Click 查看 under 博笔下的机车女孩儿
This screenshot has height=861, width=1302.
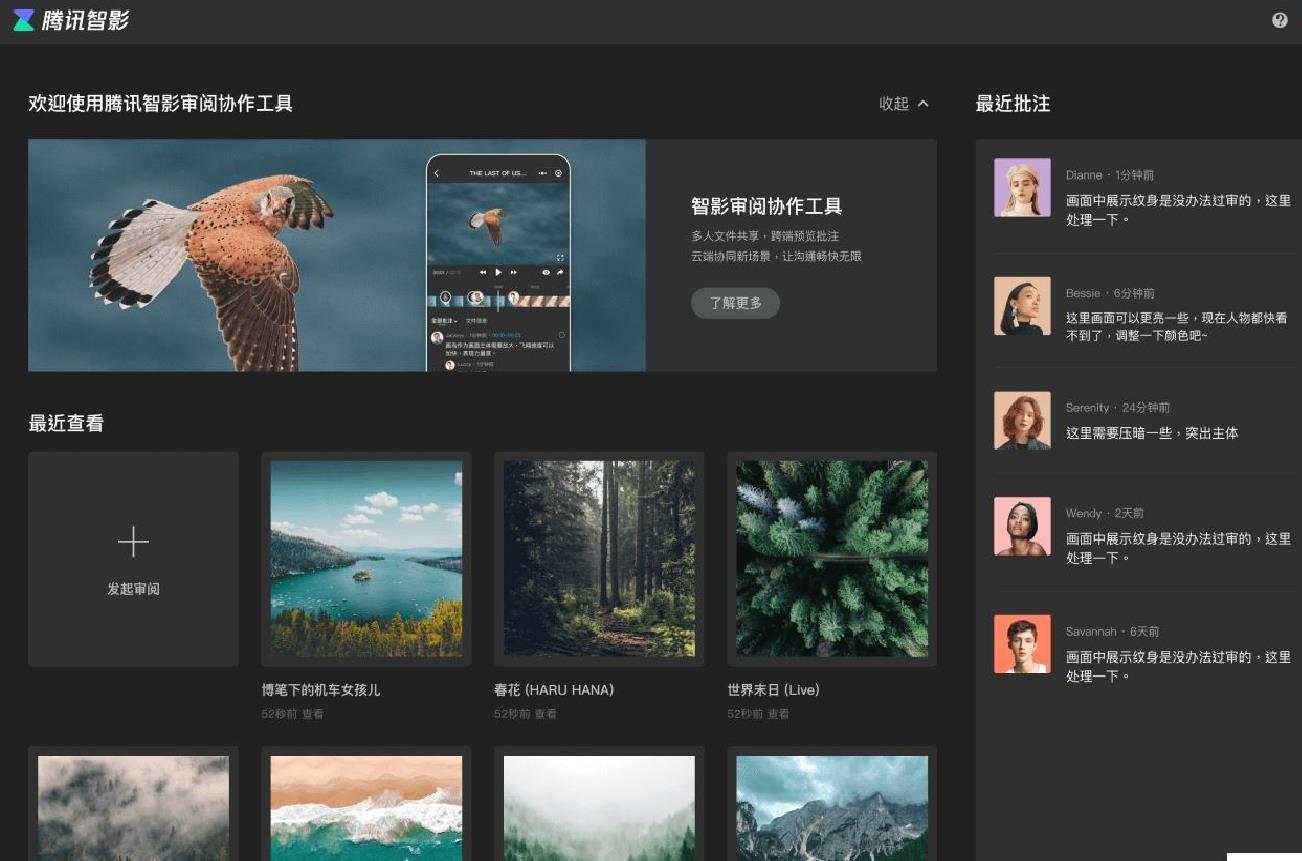(313, 714)
